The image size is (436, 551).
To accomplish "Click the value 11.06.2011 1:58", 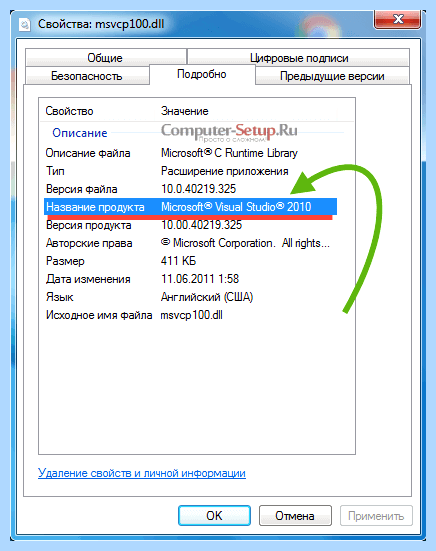I will click(200, 279).
